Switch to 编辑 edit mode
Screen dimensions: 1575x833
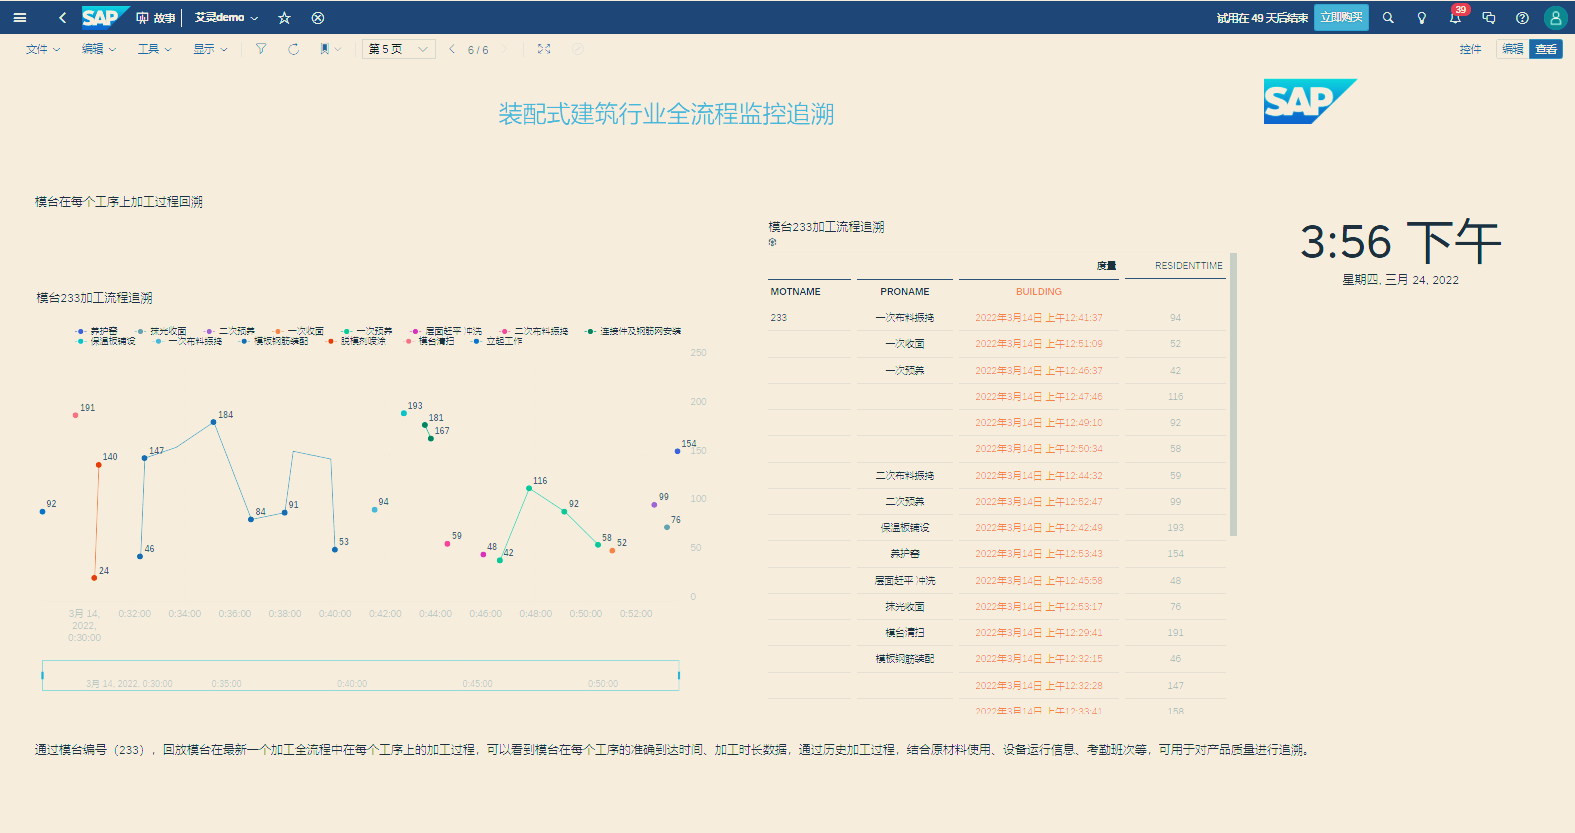(x=1512, y=49)
